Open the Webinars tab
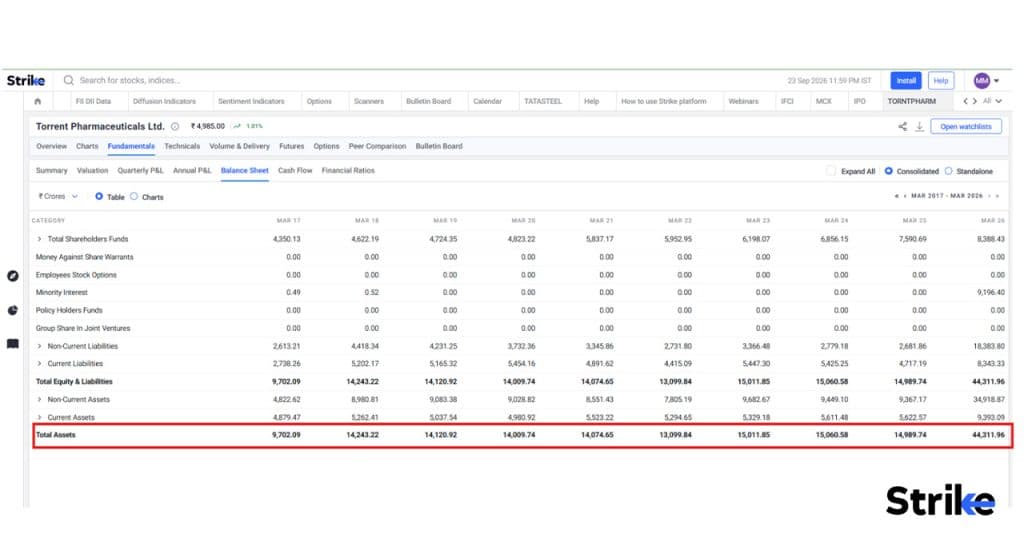 coord(743,101)
